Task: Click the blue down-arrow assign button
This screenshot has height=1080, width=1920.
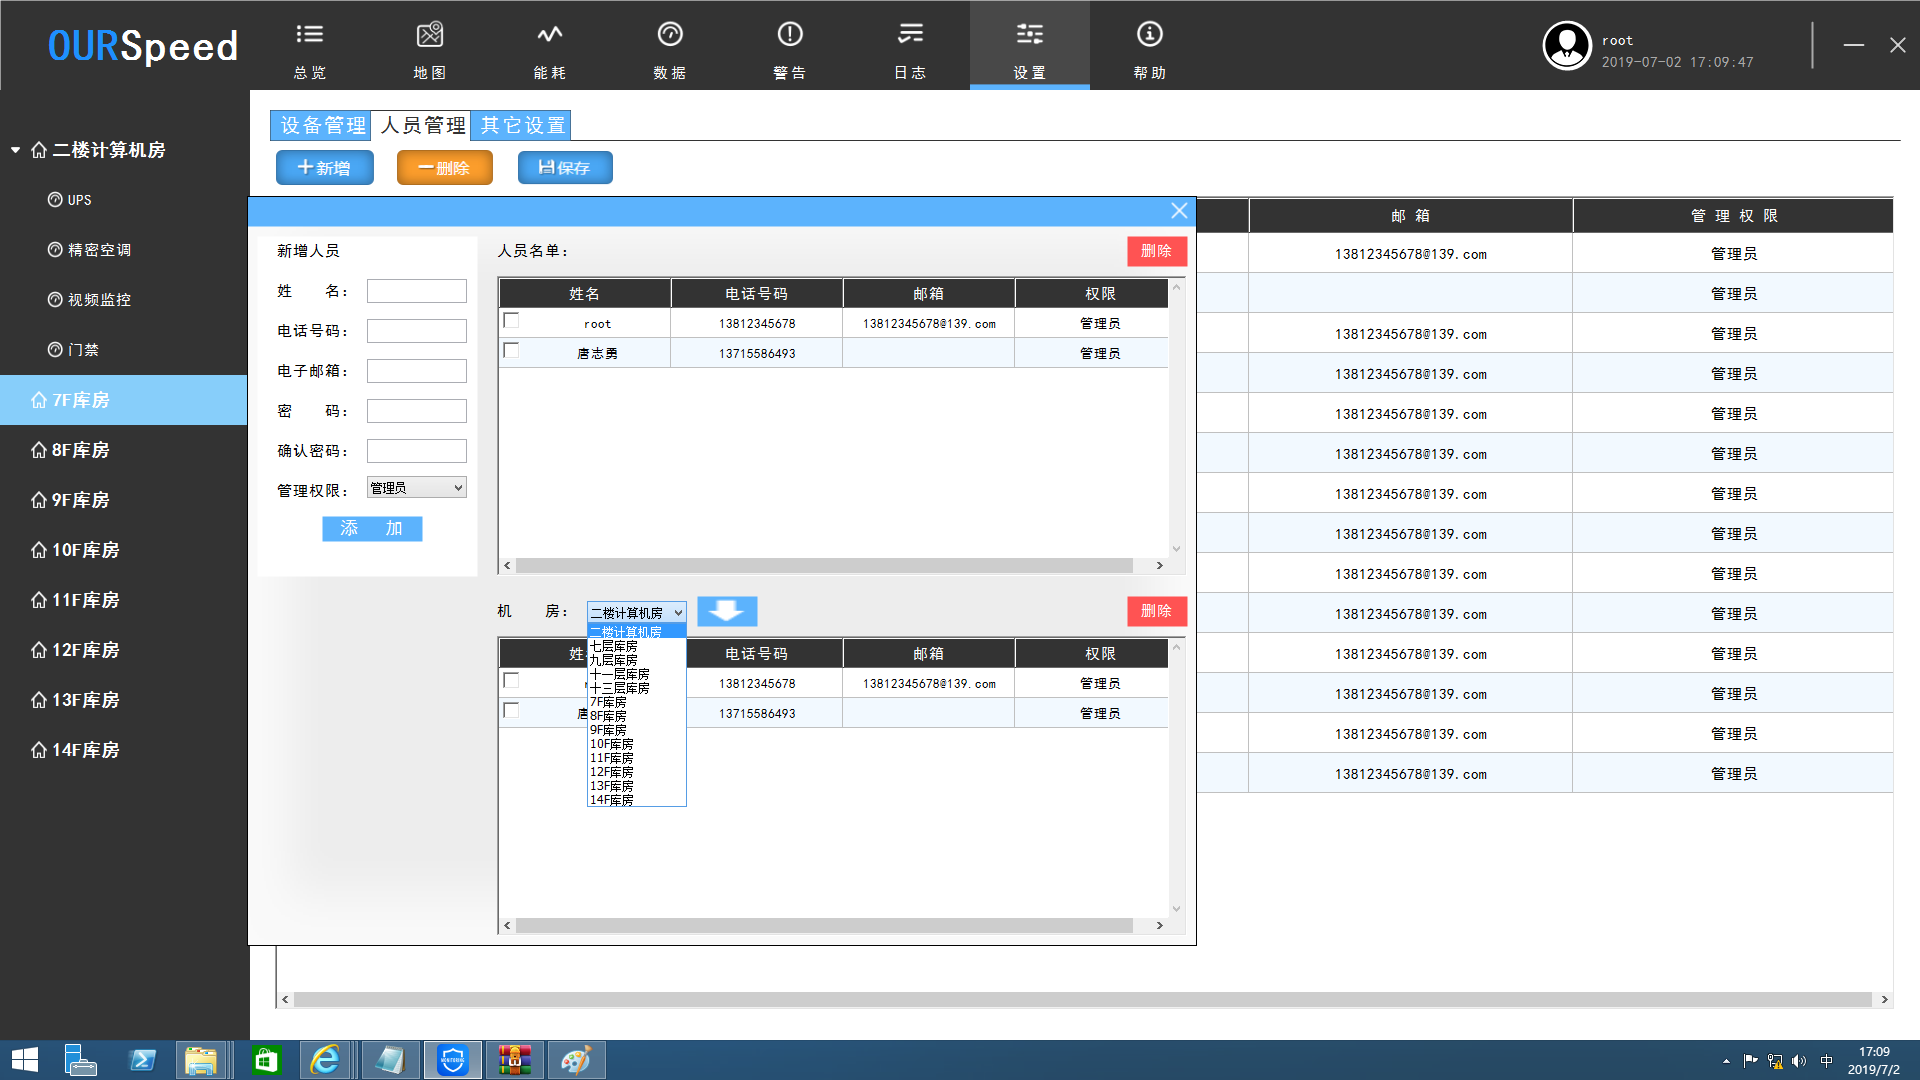Action: [x=727, y=611]
